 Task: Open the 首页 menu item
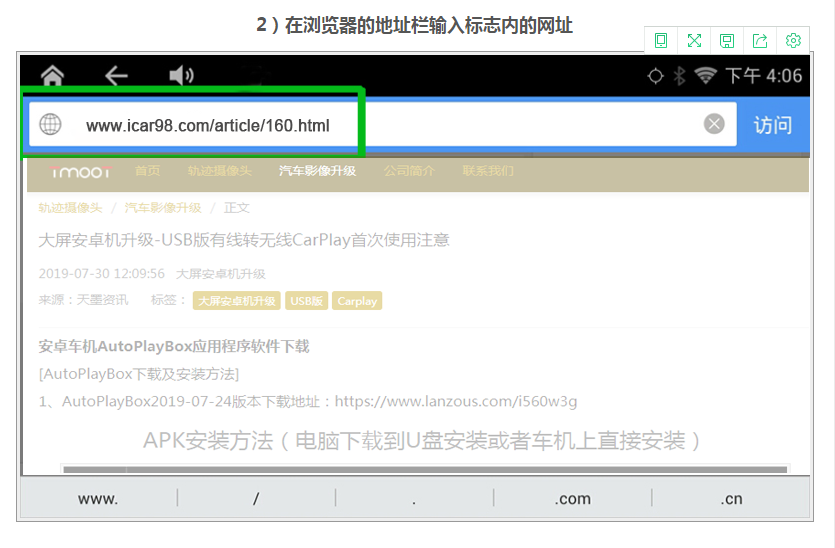pos(148,171)
